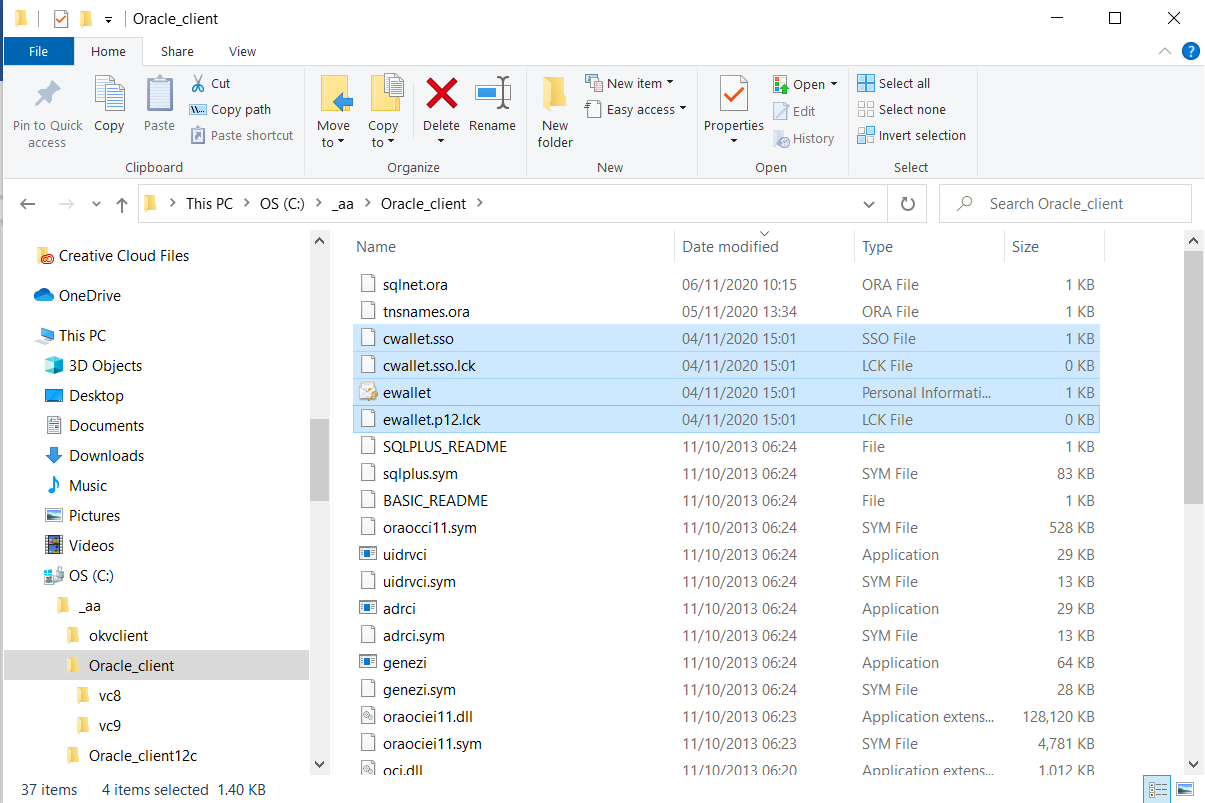Click the Cut scissors icon
This screenshot has width=1205, height=803.
tap(198, 83)
